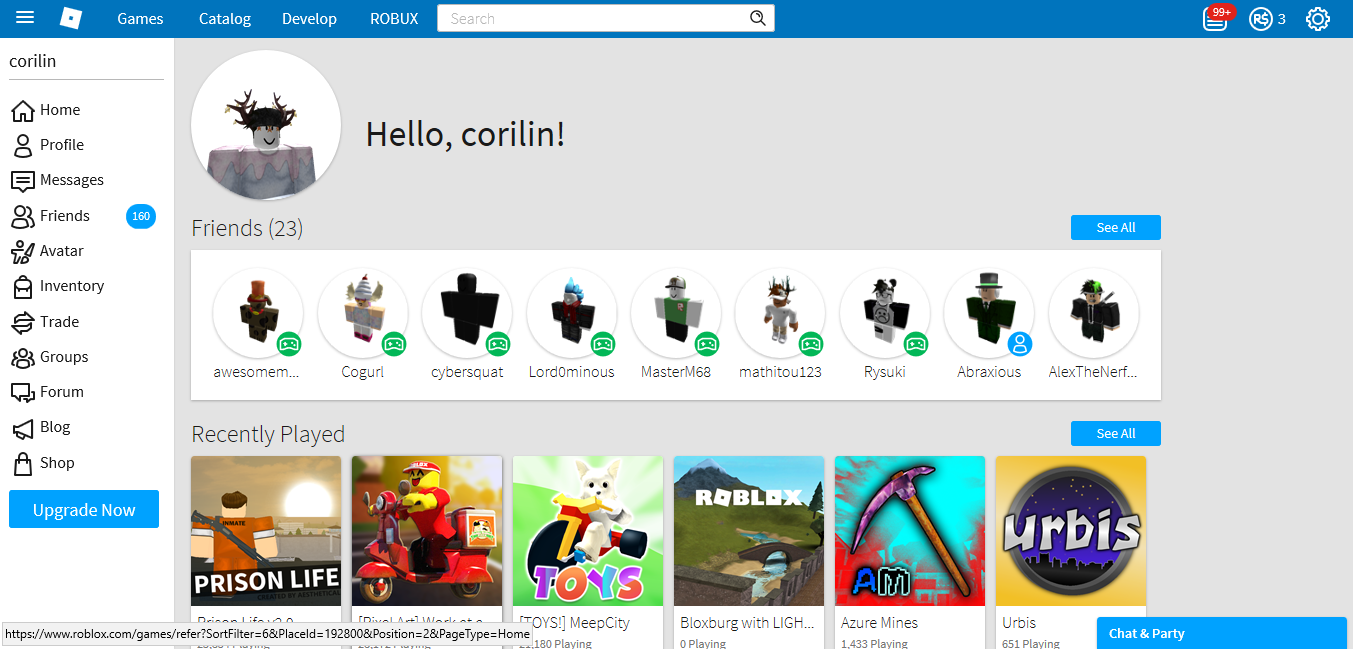Click See All next to Recently Played
Image resolution: width=1353 pixels, height=649 pixels.
[x=1116, y=433]
